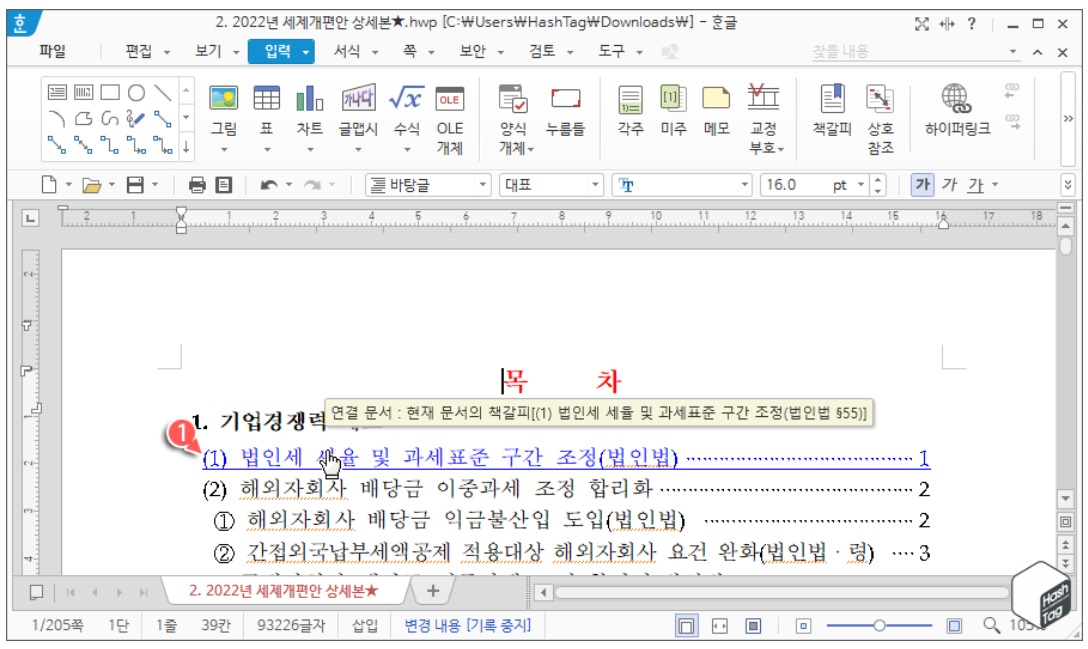Click font size stepper up arrow

tap(878, 180)
